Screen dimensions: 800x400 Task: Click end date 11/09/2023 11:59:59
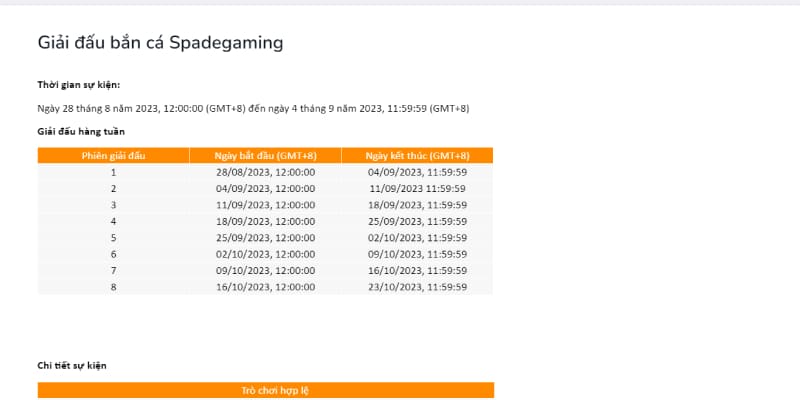[417, 189]
